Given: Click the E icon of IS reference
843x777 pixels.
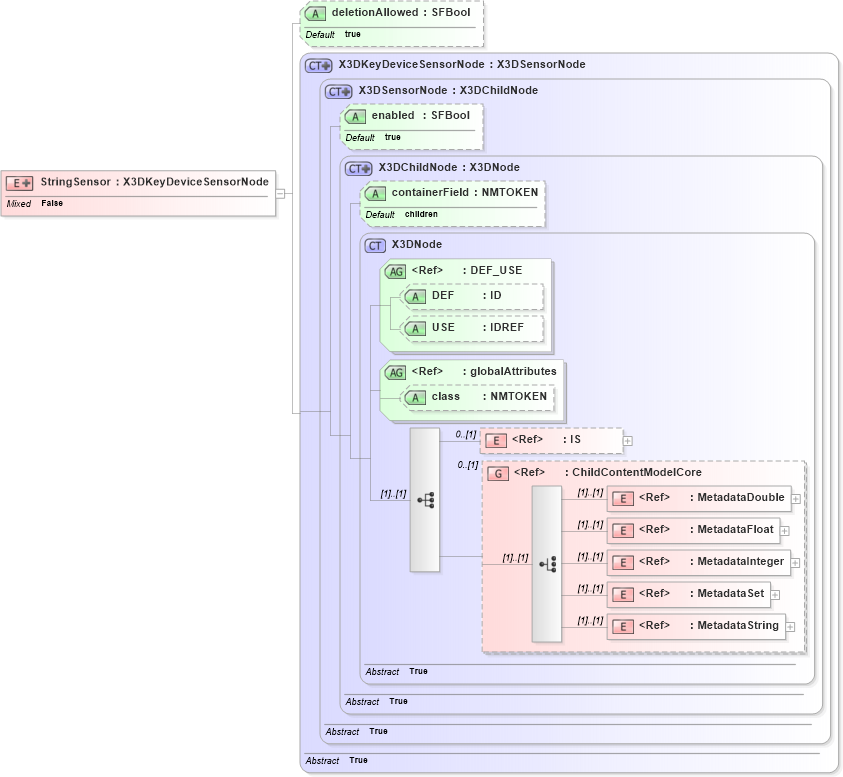Looking at the screenshot, I should click(496, 441).
